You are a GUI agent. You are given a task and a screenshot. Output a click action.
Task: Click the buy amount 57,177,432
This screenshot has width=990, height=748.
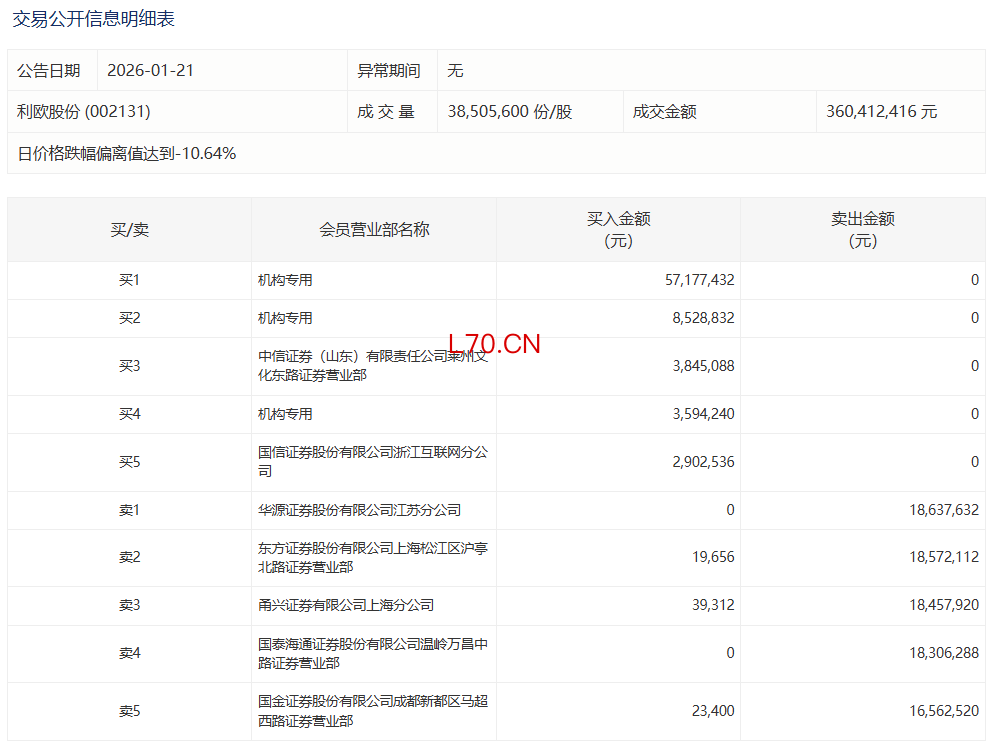pos(699,281)
